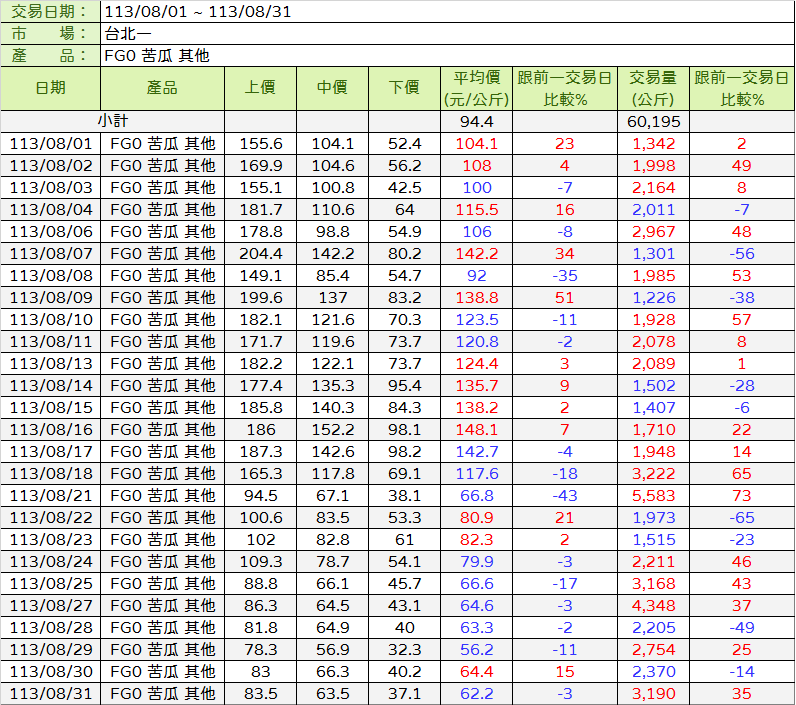
Task: Click the 中價 column header
Action: pyautogui.click(x=332, y=89)
